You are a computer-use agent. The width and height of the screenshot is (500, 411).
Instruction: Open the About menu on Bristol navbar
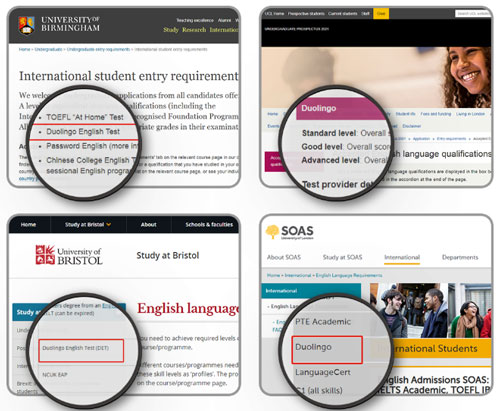[149, 225]
